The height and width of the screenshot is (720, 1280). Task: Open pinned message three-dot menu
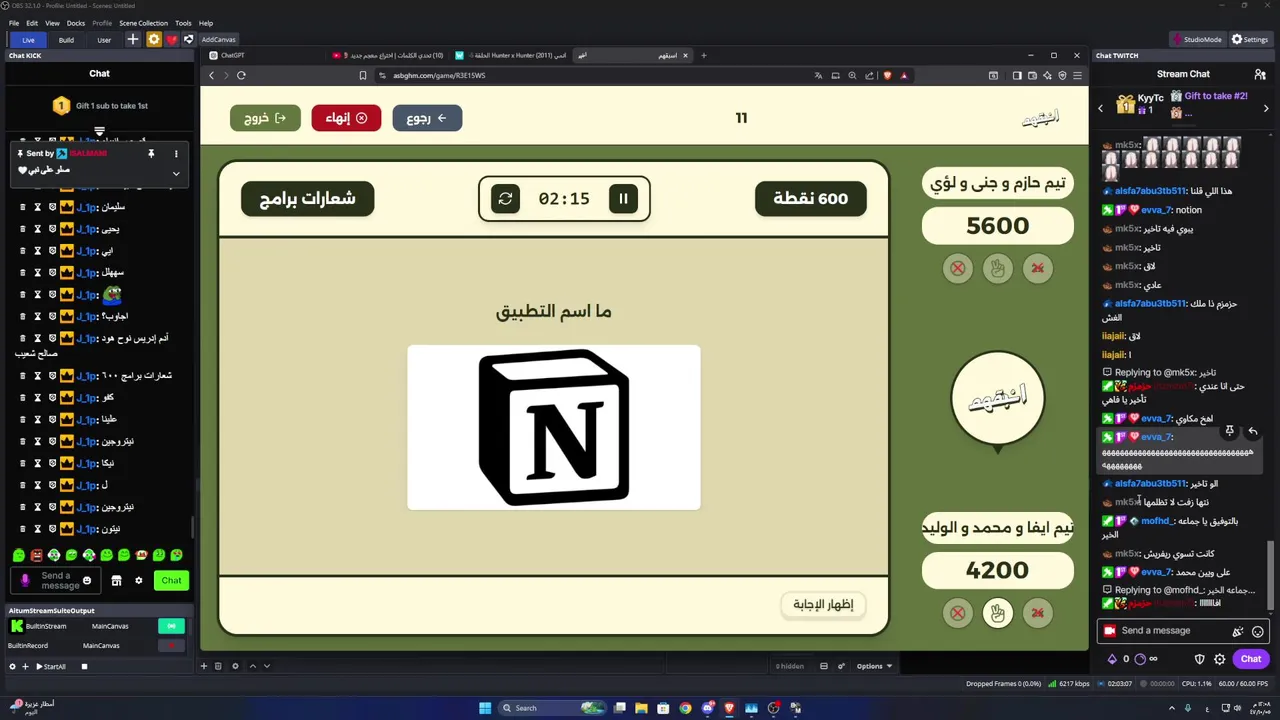coord(176,154)
